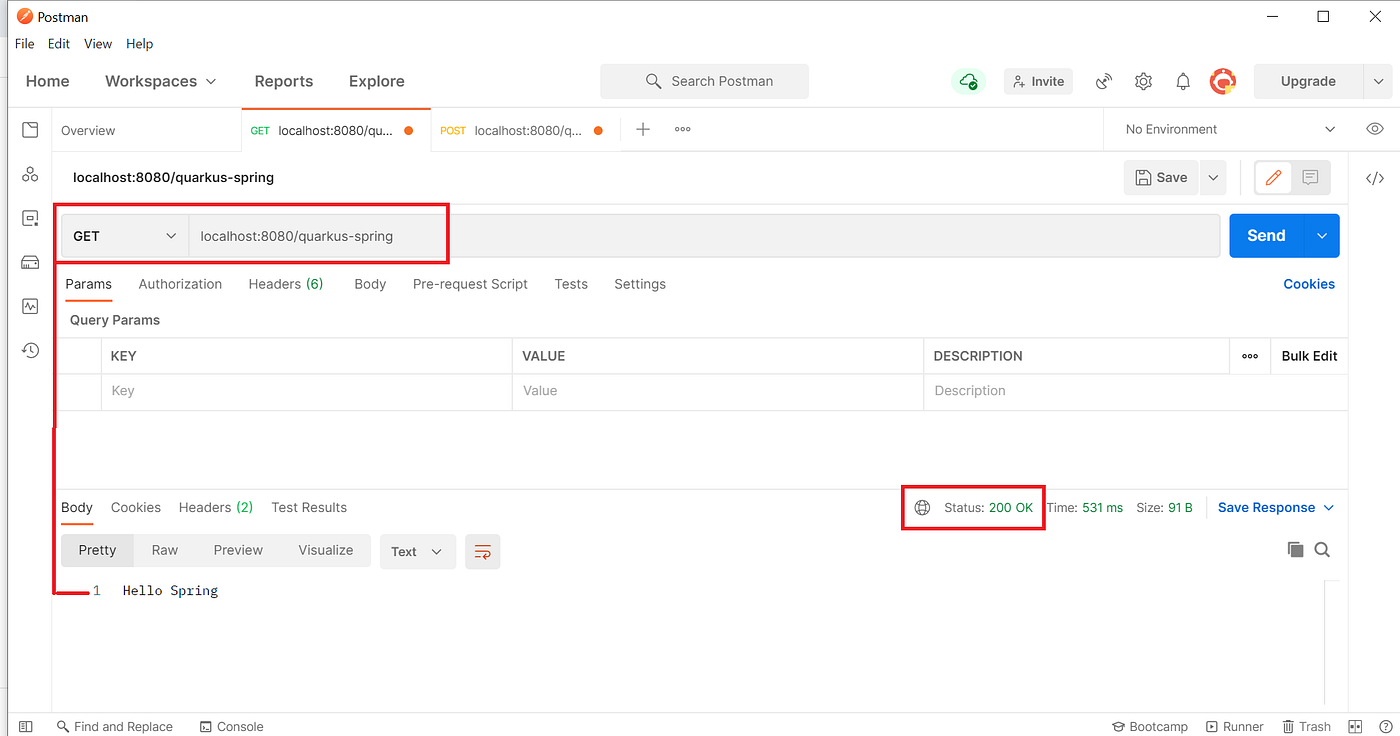Viewport: 1400px width, 736px height.
Task: Click the Send button
Action: [x=1266, y=236]
